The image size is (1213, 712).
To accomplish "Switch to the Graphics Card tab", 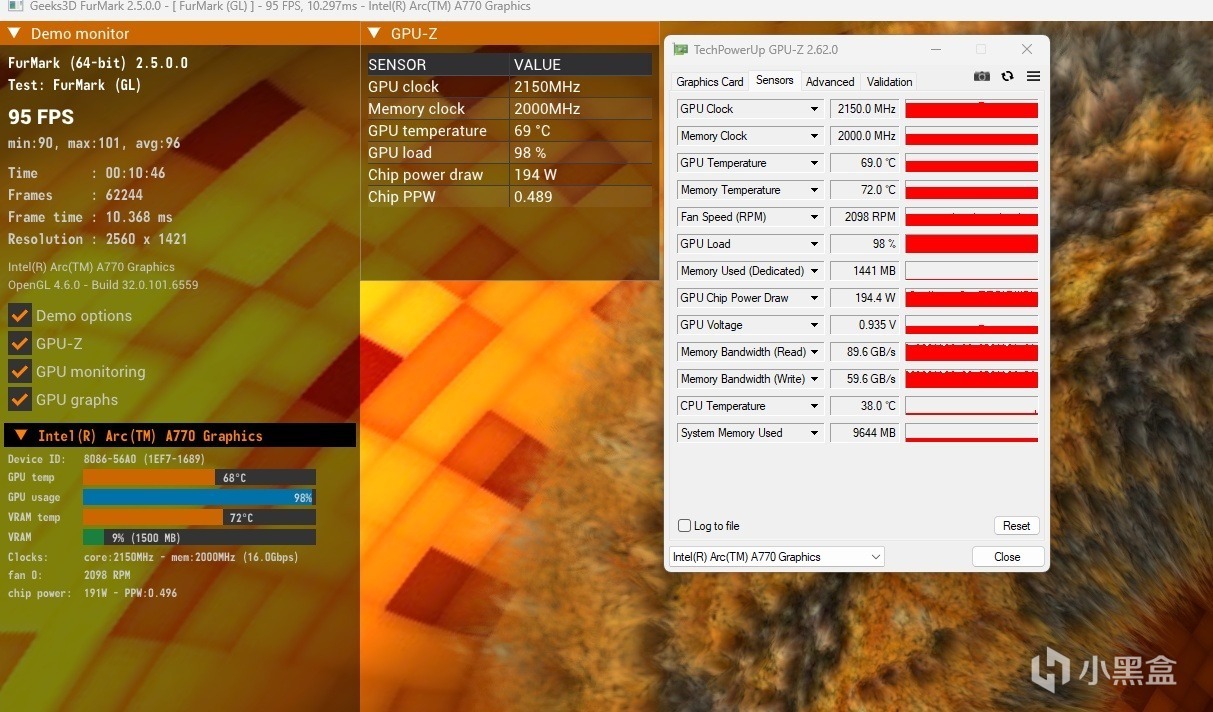I will 710,82.
